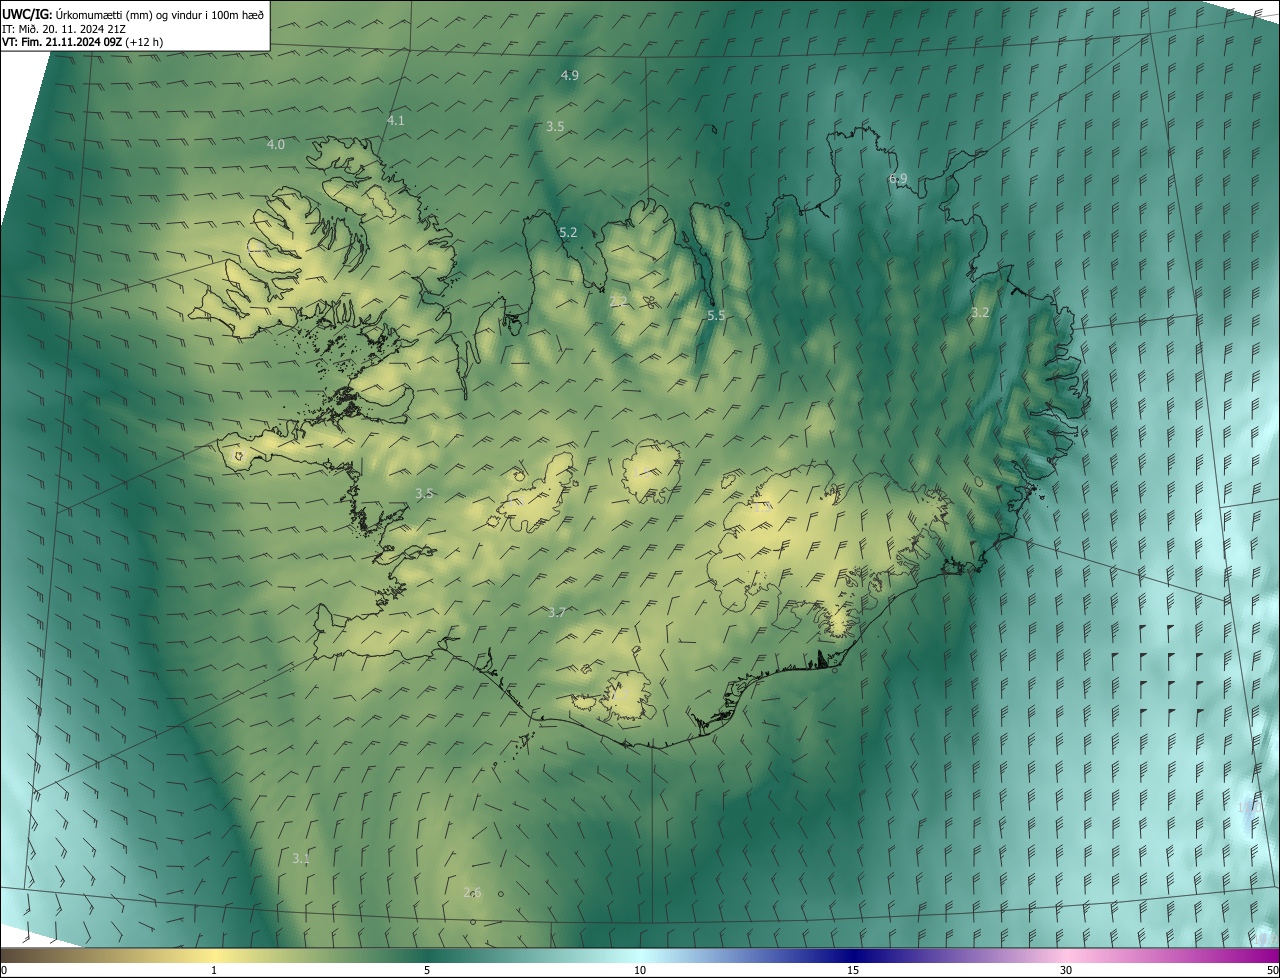This screenshot has height=978, width=1280.
Task: Click the map value label "2.6"
Action: point(473,893)
